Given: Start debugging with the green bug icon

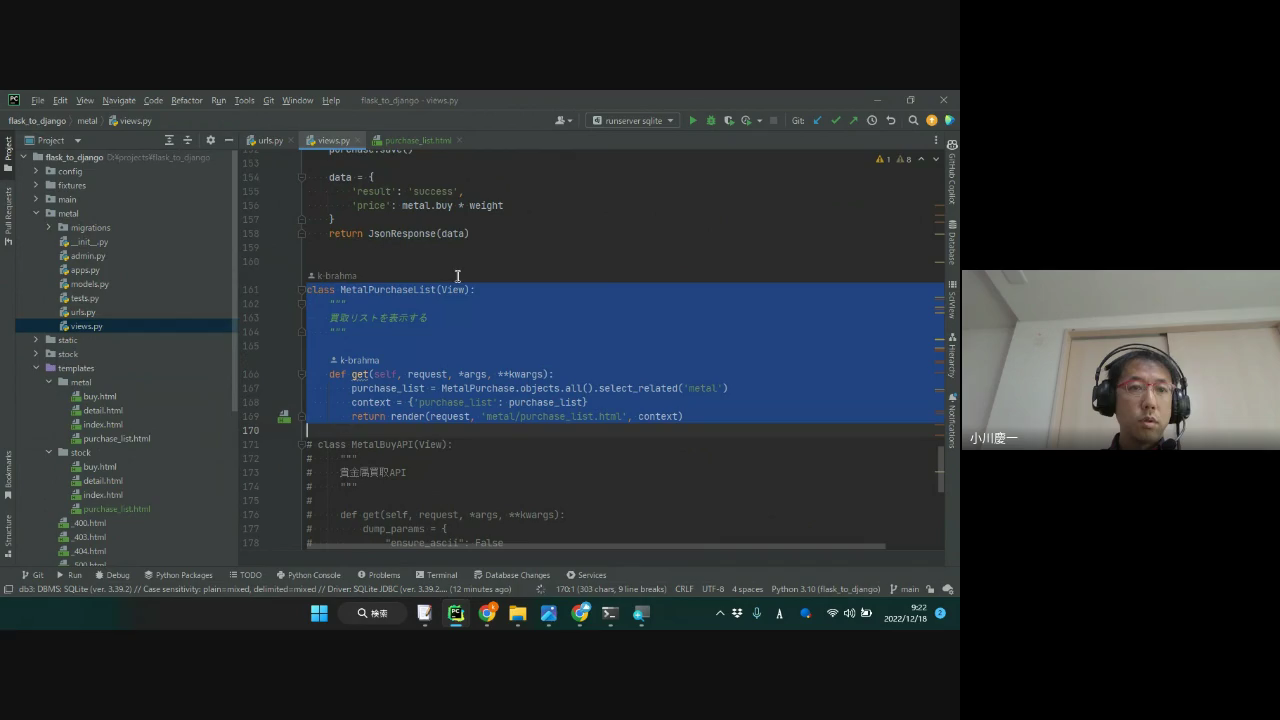Looking at the screenshot, I should (711, 121).
